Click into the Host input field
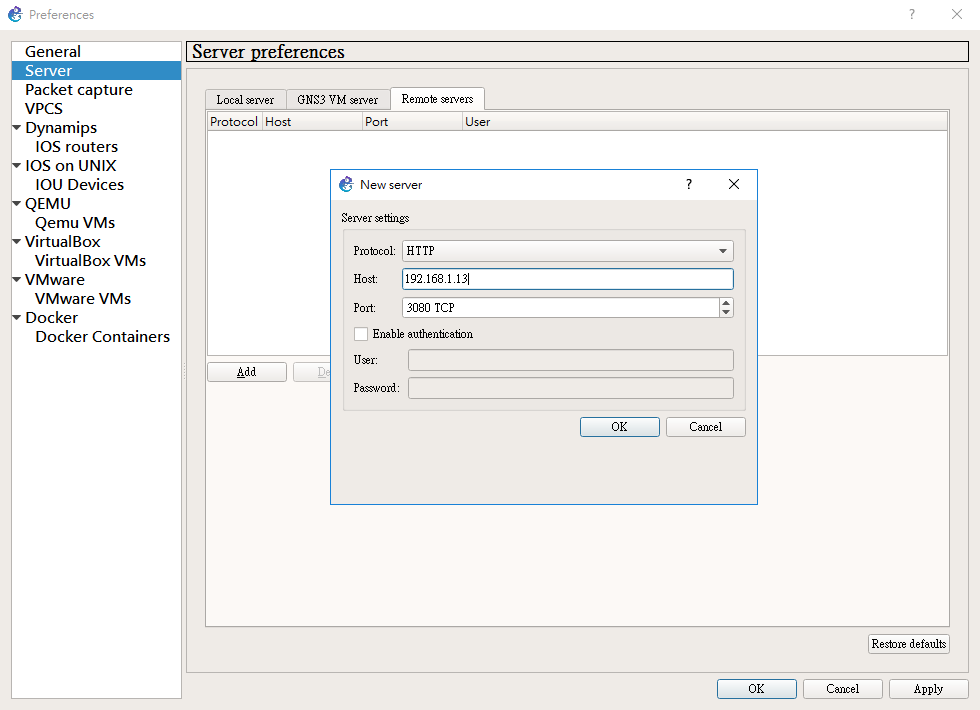The image size is (980, 710). click(568, 279)
